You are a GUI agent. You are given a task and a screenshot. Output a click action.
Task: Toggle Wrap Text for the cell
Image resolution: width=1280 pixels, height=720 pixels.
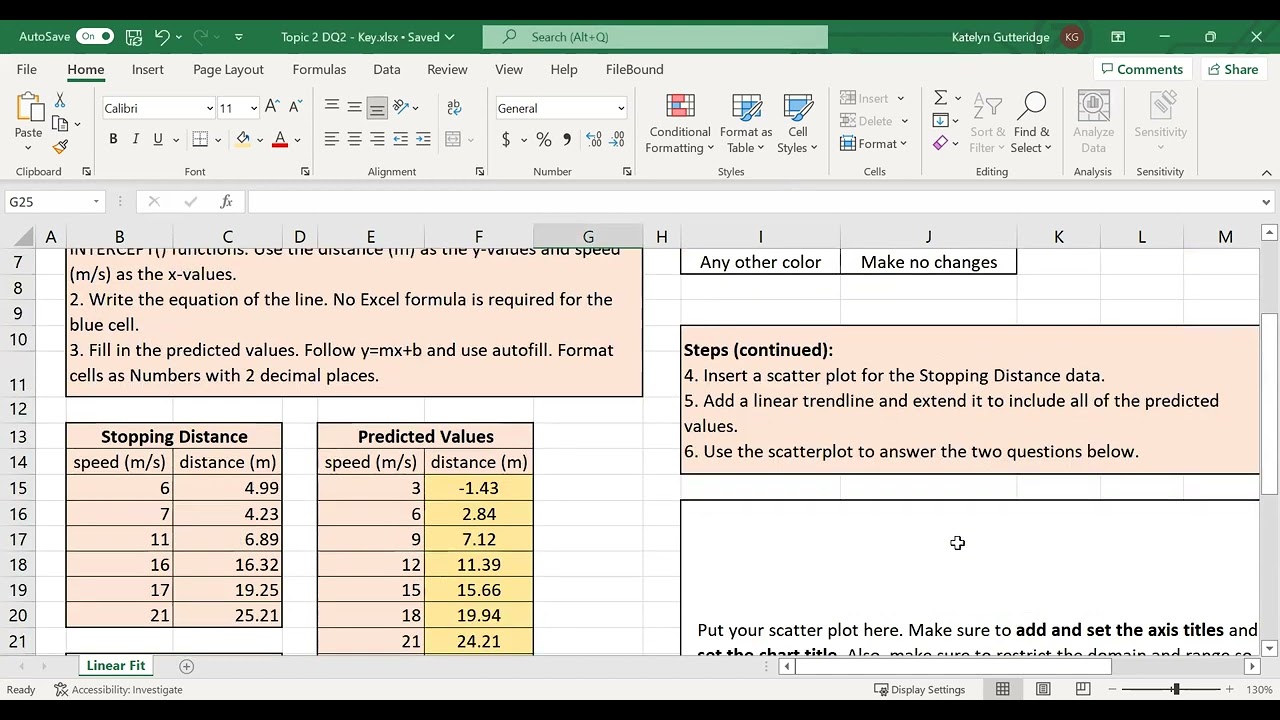point(454,108)
